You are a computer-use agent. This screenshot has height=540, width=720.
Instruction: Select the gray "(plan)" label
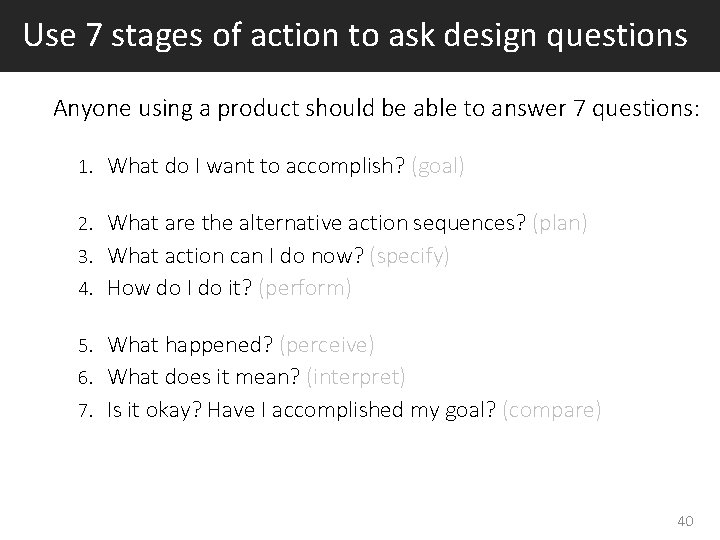560,224
